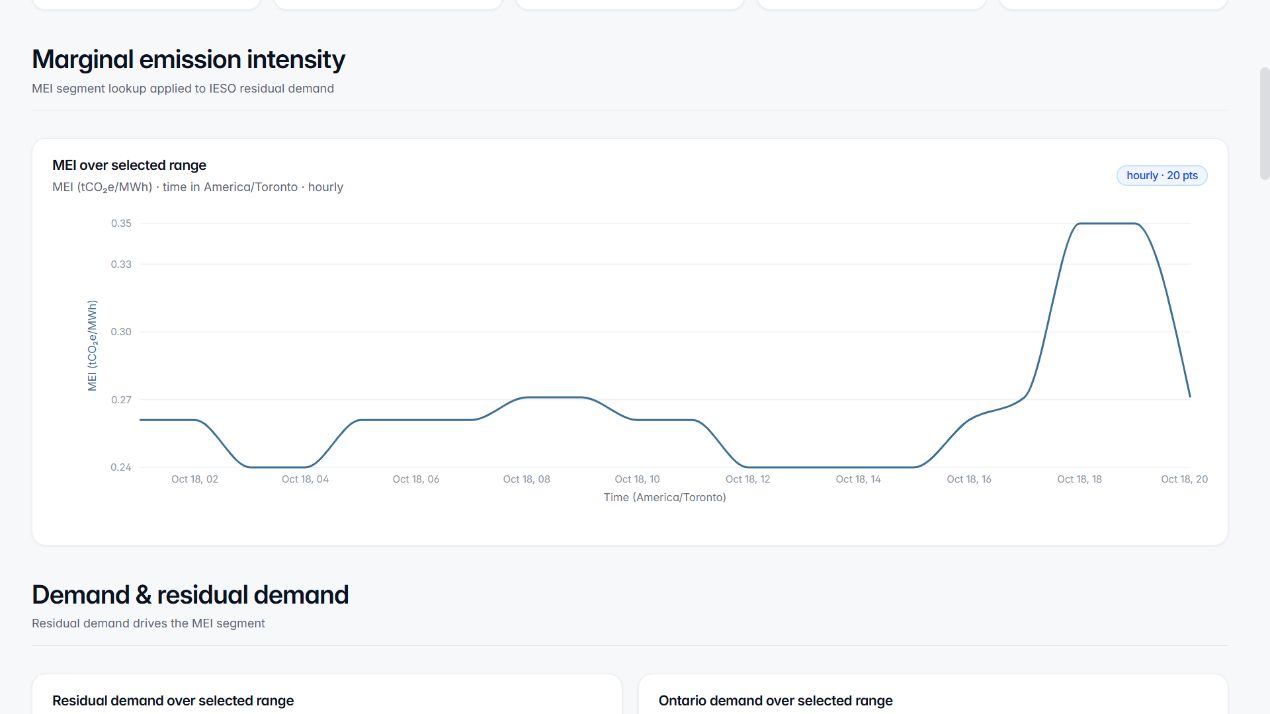Click x-axis label Oct 18, 18

[x=1080, y=480]
